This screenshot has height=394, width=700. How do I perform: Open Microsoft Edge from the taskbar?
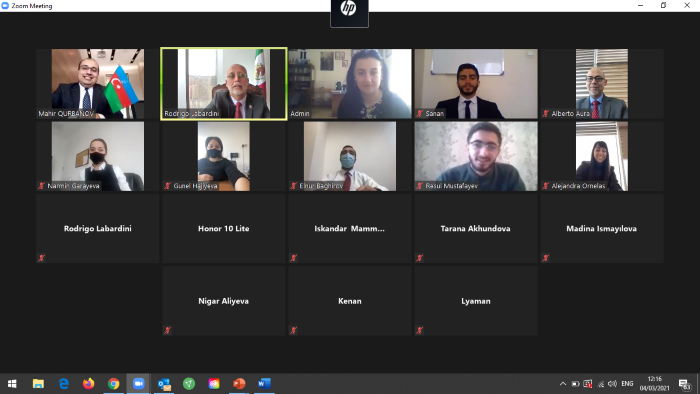(x=63, y=384)
